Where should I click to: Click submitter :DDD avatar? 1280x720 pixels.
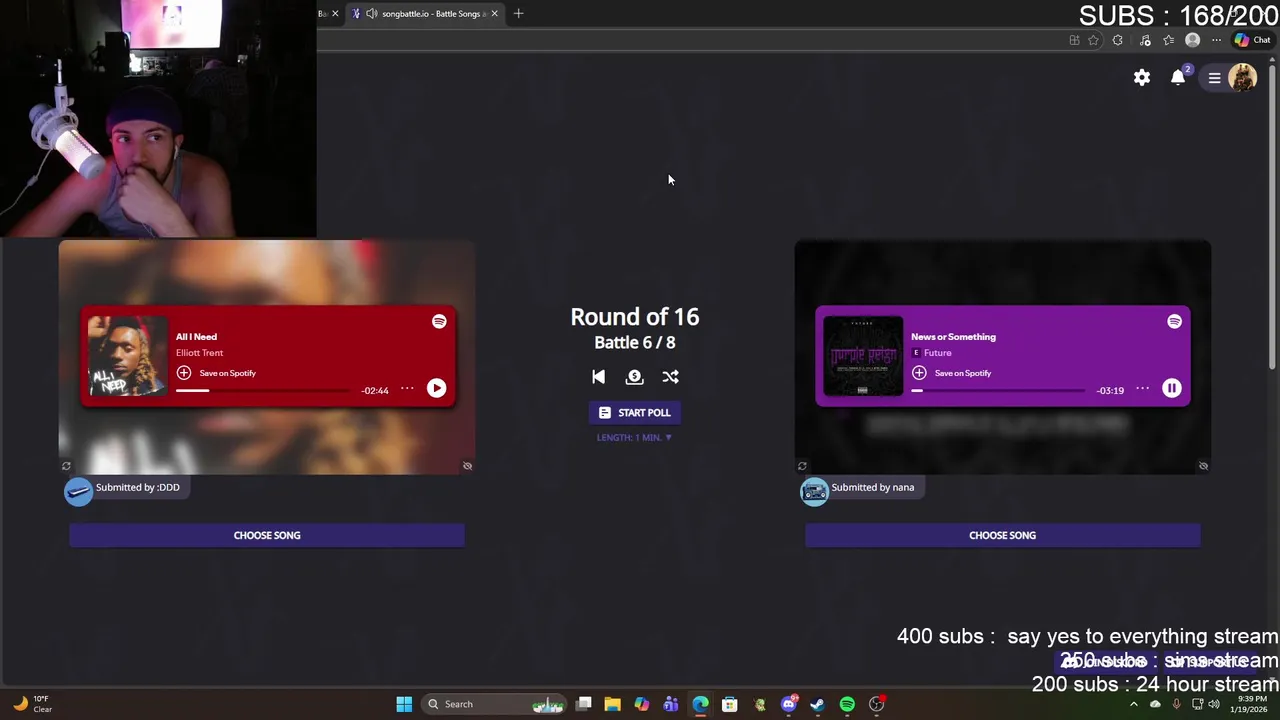79,491
